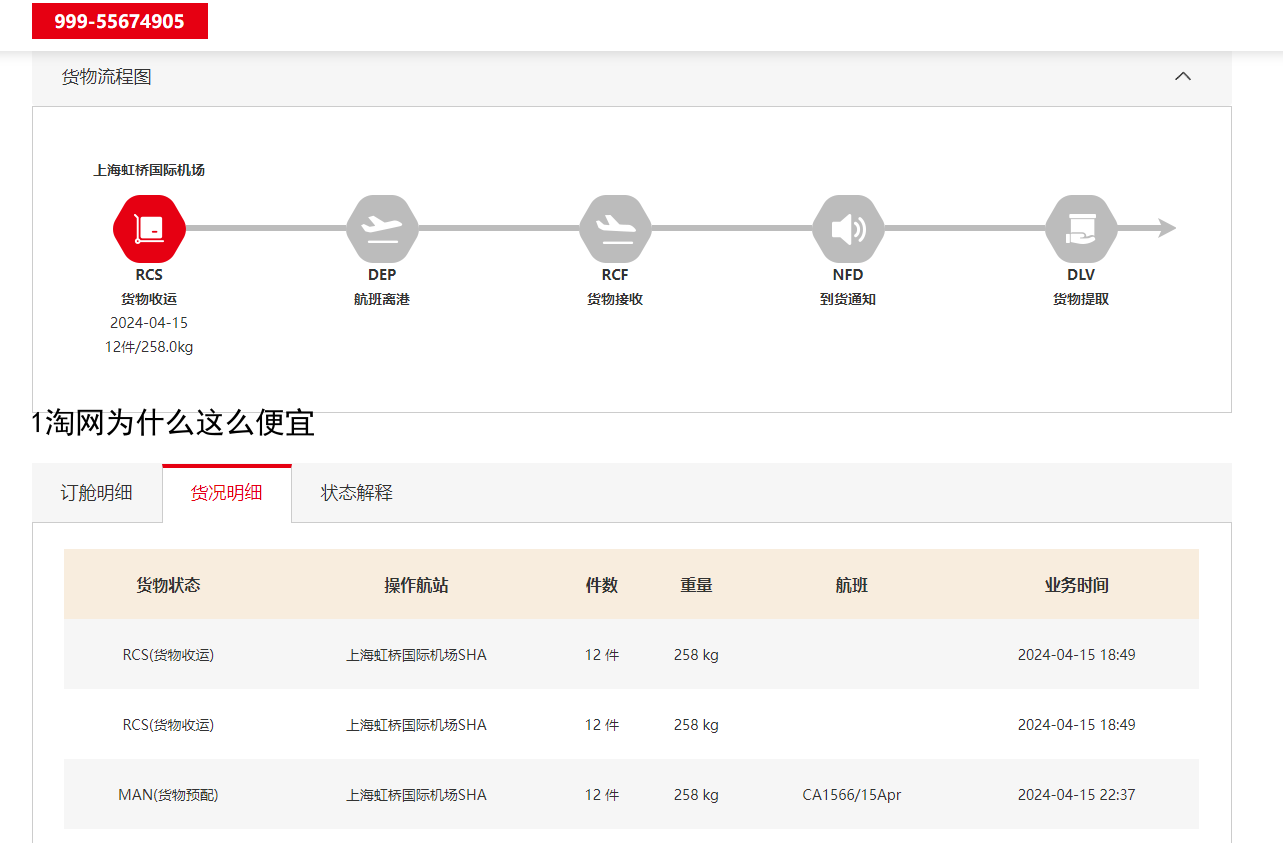
Task: Click the arrow at flow timeline end
Action: pos(1166,229)
